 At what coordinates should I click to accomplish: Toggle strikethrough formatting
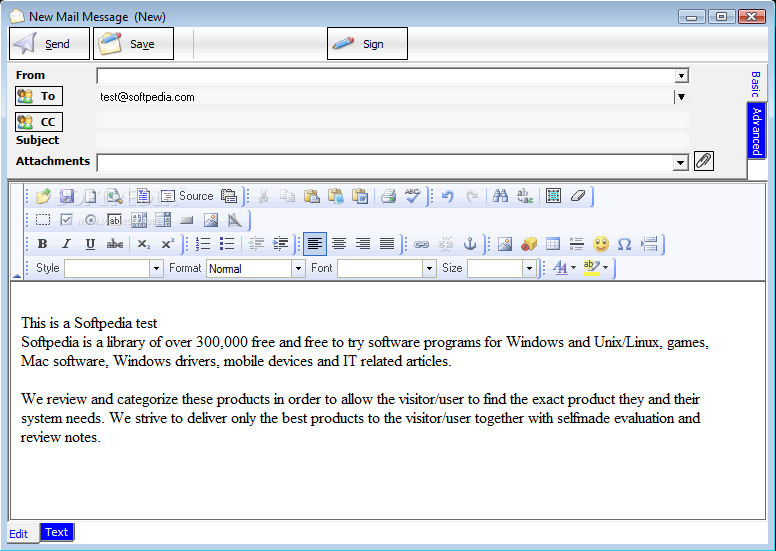coord(115,244)
